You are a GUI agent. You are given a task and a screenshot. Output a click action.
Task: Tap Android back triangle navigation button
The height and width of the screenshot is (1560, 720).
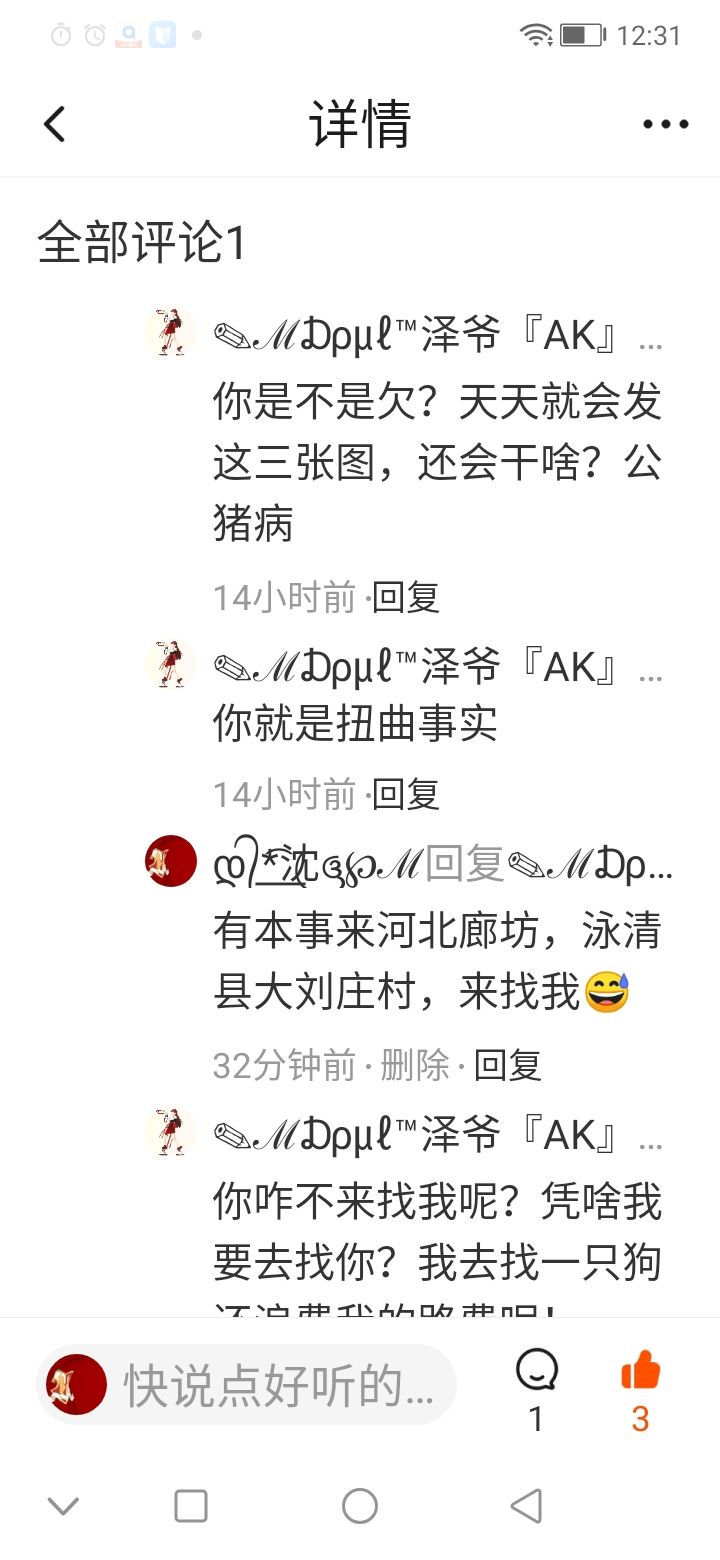tap(526, 1505)
